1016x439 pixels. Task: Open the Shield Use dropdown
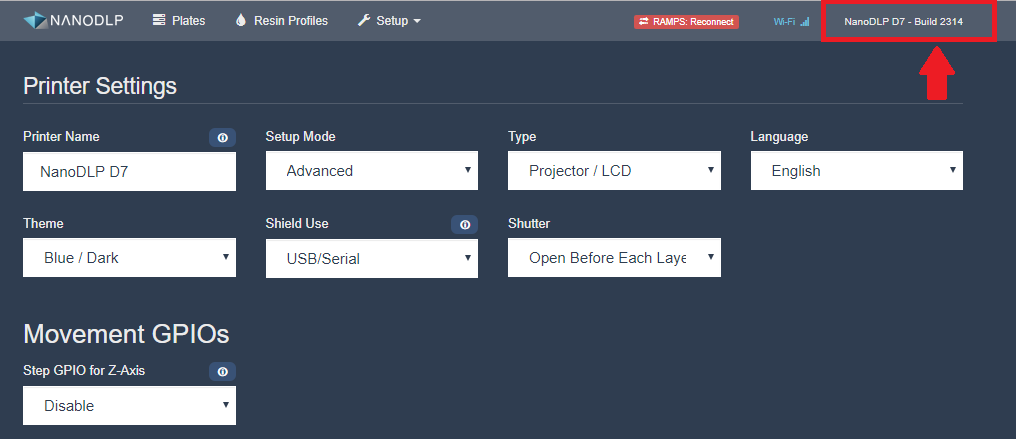coord(372,258)
